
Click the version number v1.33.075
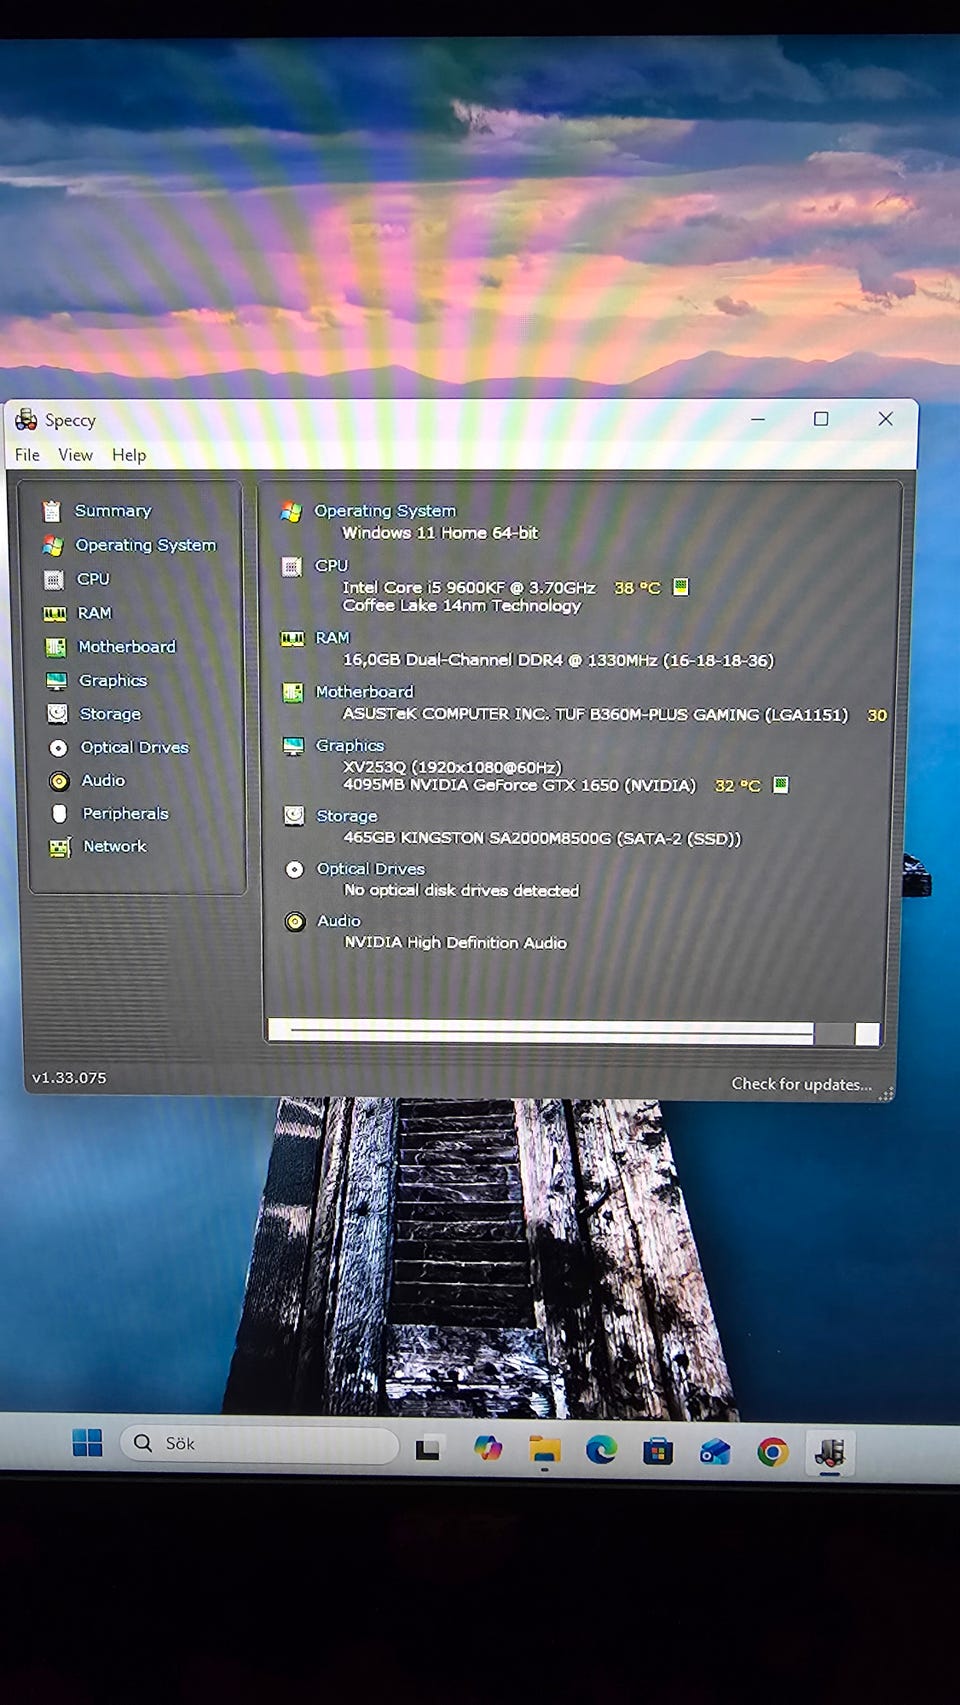tap(69, 1078)
